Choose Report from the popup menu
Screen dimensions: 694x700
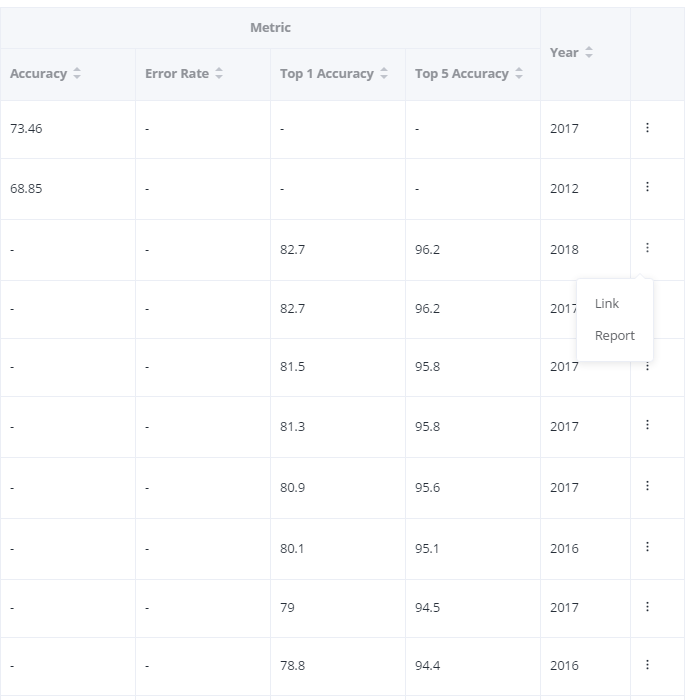tap(614, 336)
